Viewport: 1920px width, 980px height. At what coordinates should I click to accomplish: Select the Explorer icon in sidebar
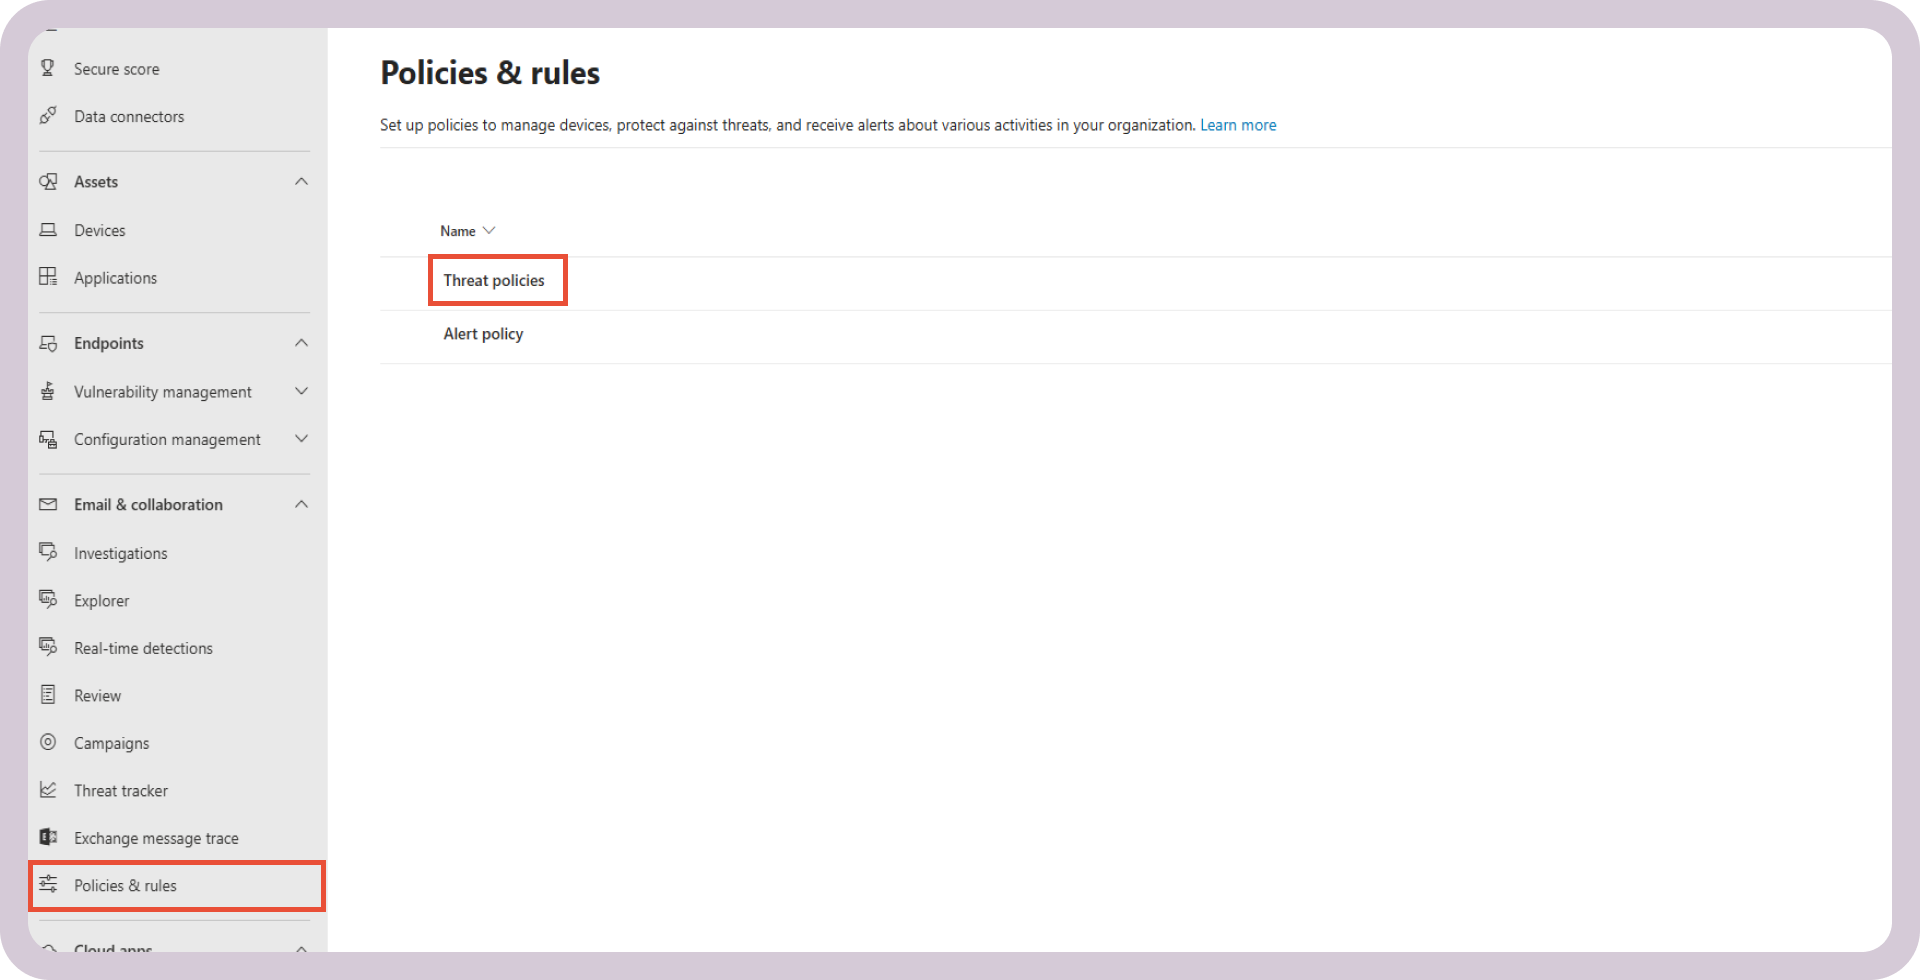click(47, 600)
